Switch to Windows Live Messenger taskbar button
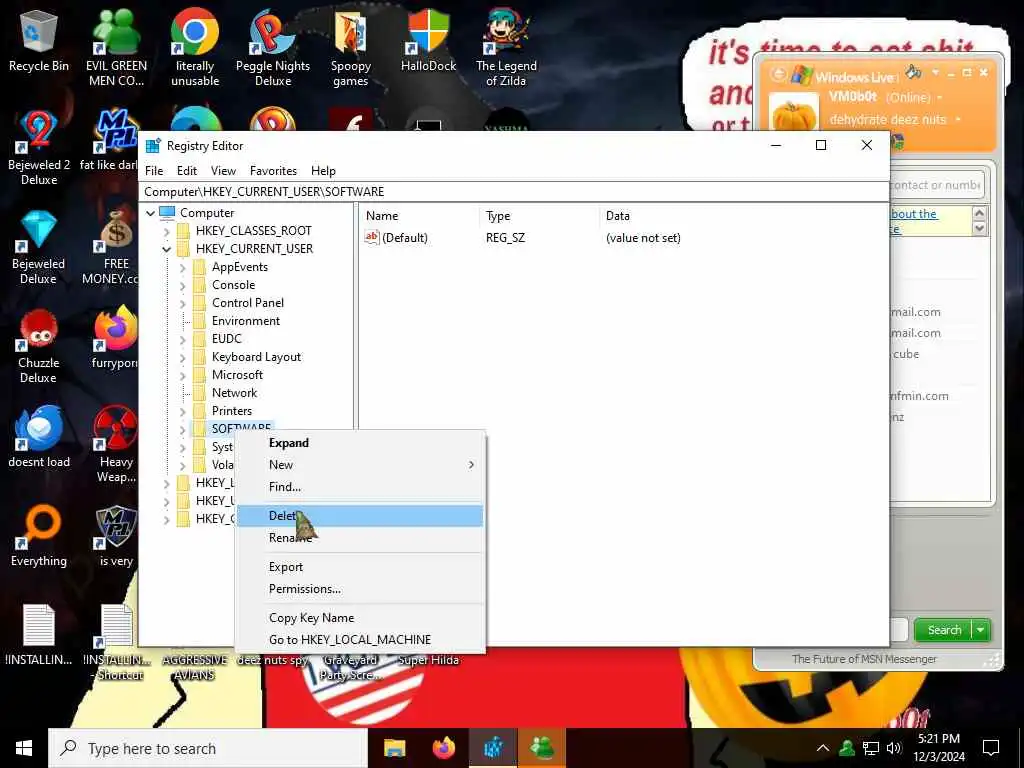Viewport: 1024px width, 768px height. pos(542,748)
